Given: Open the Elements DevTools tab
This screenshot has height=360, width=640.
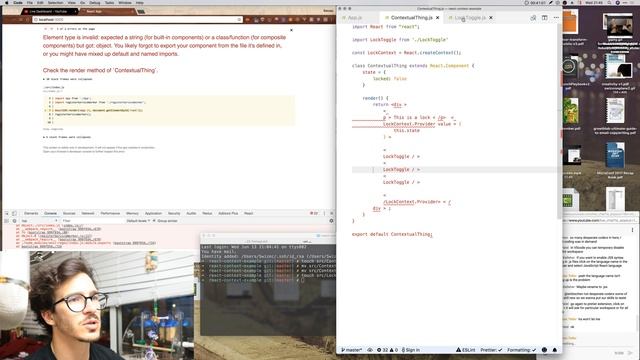Looking at the screenshot, I should pyautogui.click(x=31, y=213).
